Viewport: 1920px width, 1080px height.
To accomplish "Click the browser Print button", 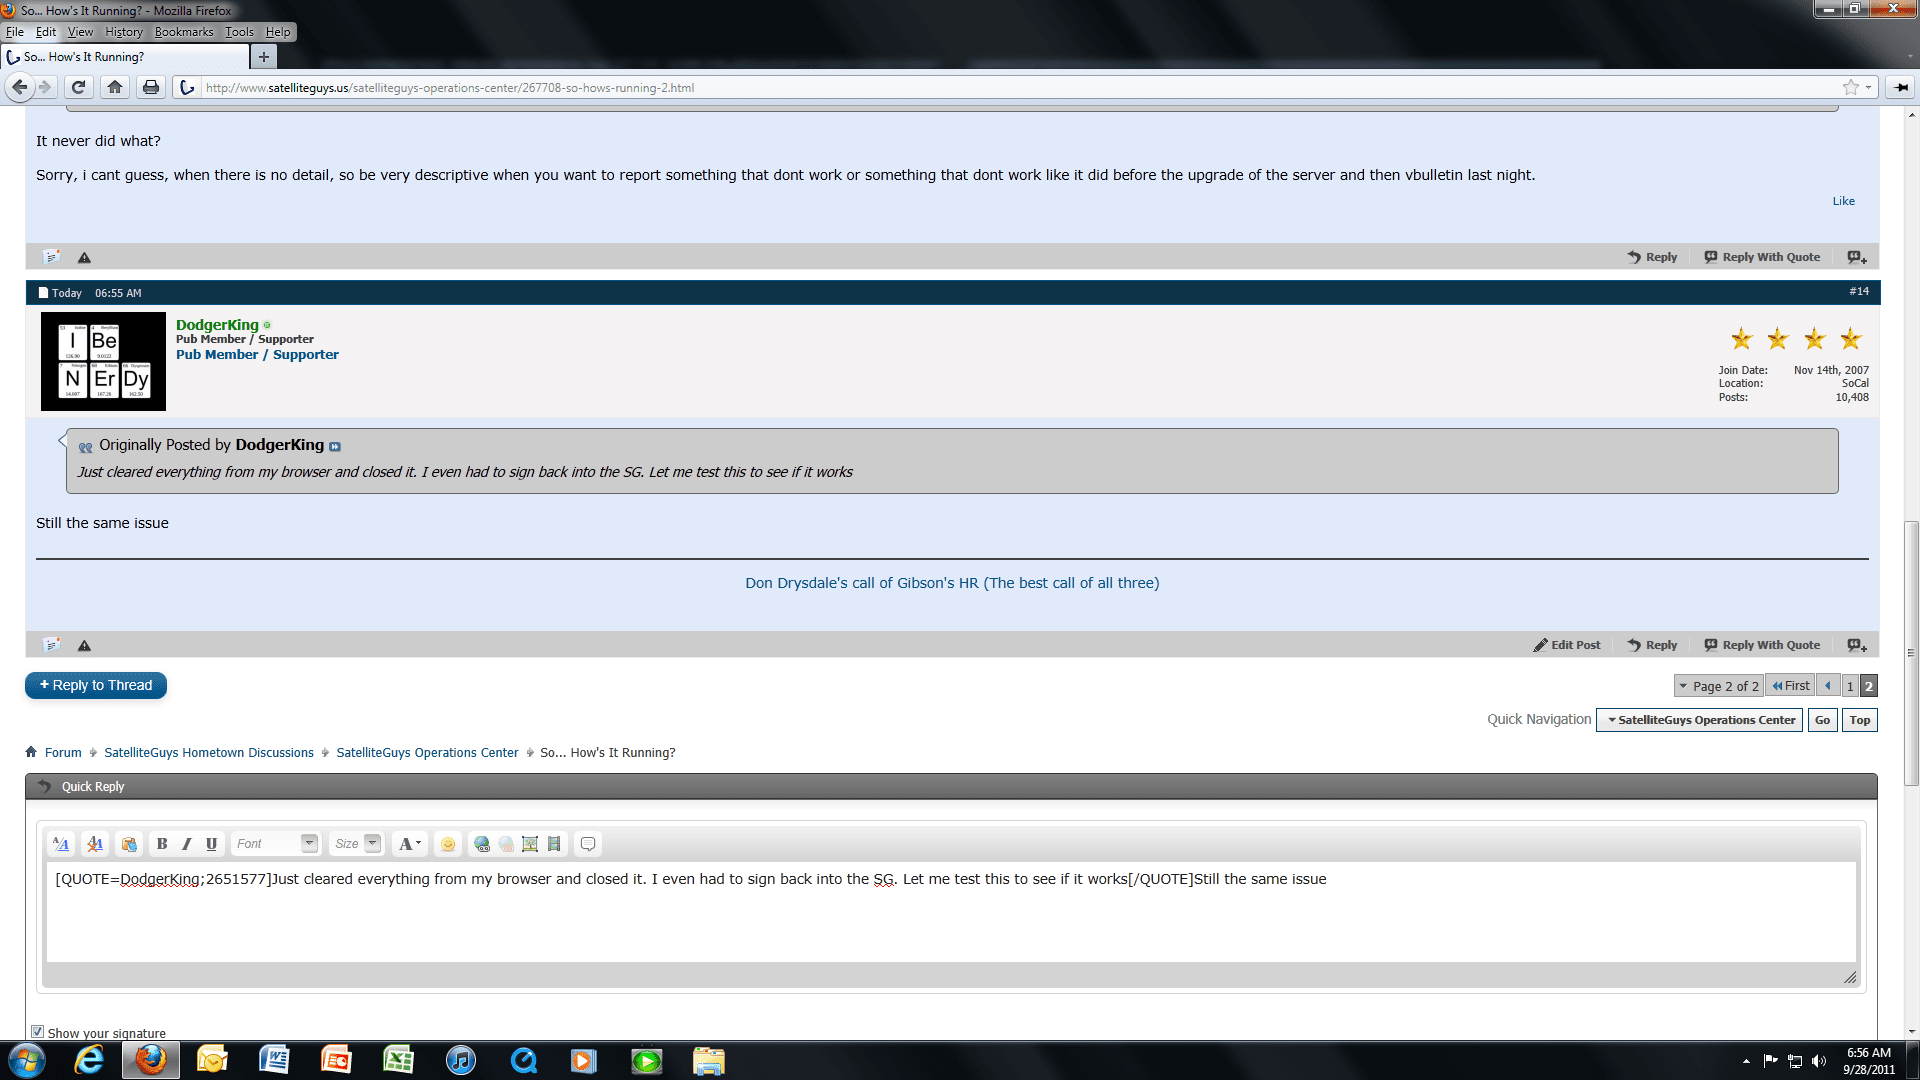I will (x=151, y=87).
